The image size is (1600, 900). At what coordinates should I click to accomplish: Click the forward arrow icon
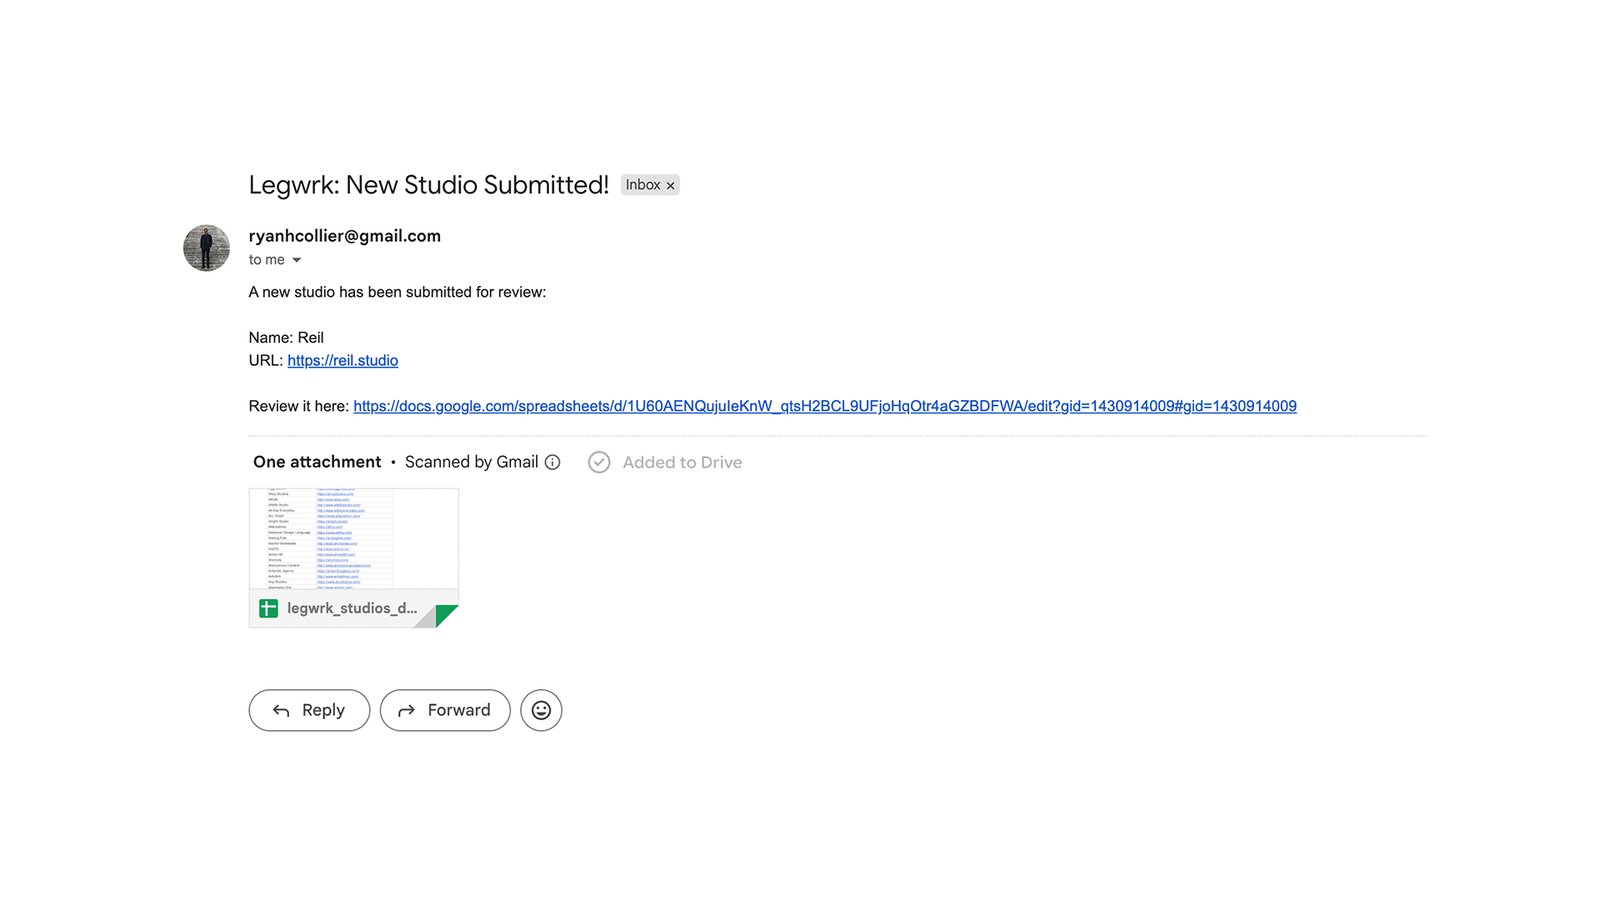(x=406, y=710)
